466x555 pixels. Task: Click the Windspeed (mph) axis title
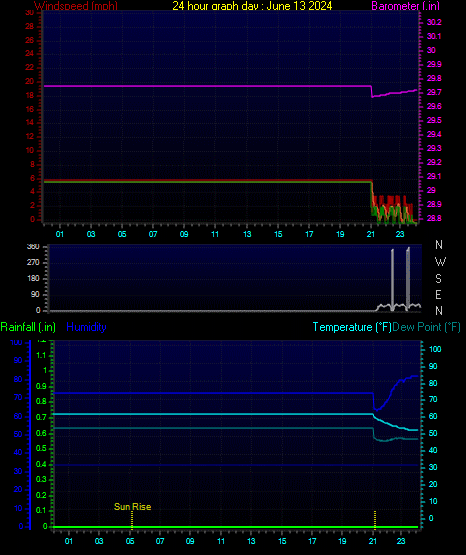pos(76,6)
